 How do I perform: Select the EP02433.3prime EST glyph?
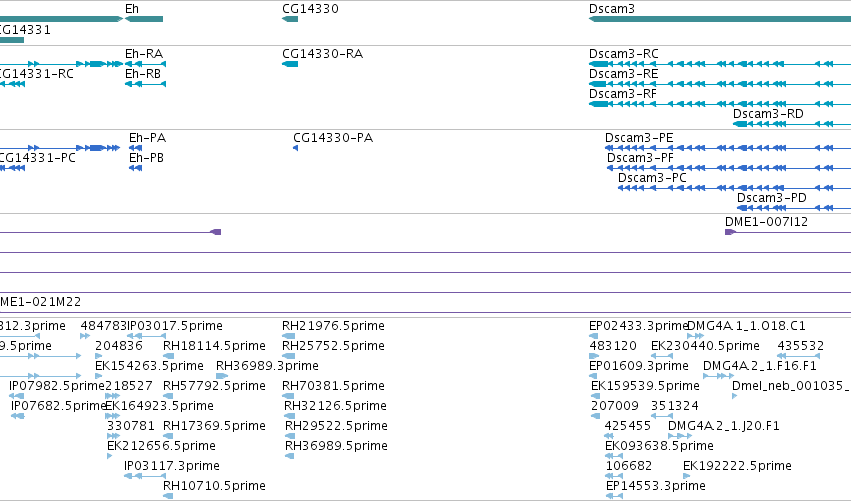pyautogui.click(x=593, y=336)
